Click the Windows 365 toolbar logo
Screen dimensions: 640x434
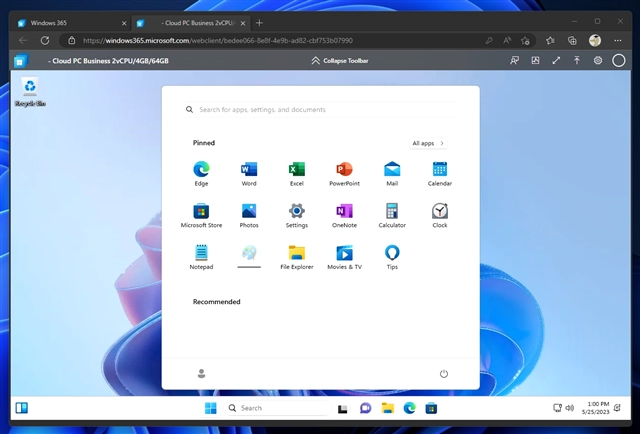point(20,61)
